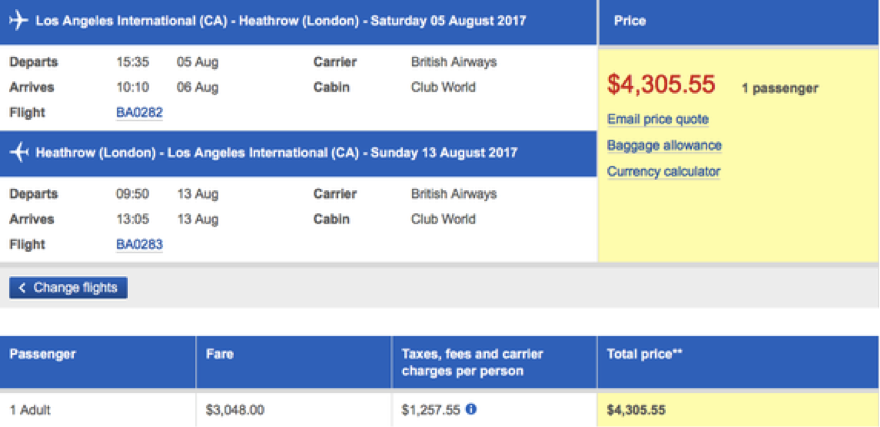The height and width of the screenshot is (427, 880).
Task: Click the airplane icon in the outbound flight header
Action: pyautogui.click(x=19, y=21)
